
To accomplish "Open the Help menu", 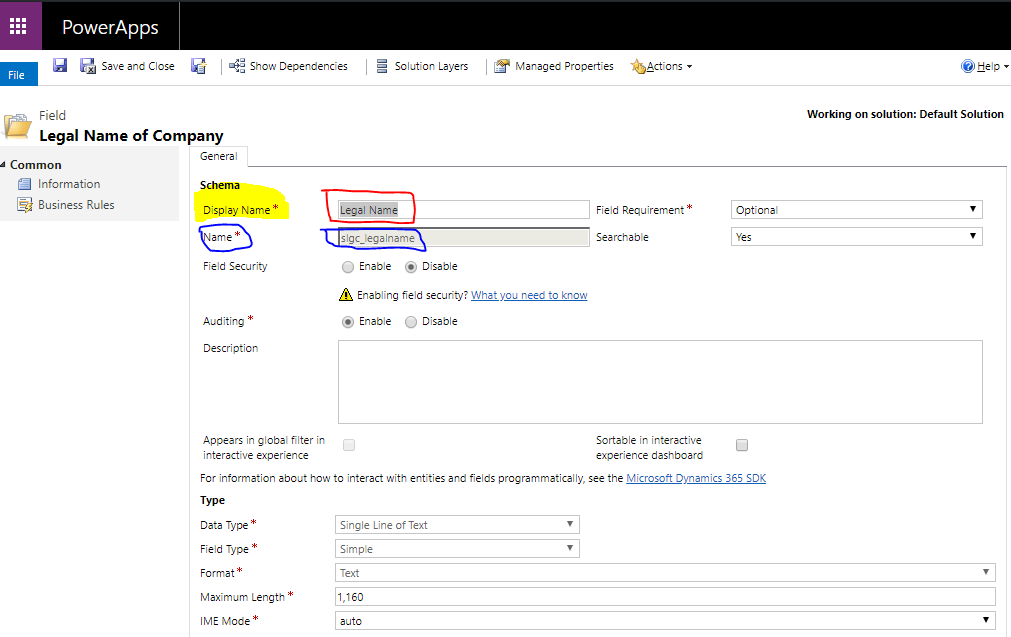I will click(985, 66).
